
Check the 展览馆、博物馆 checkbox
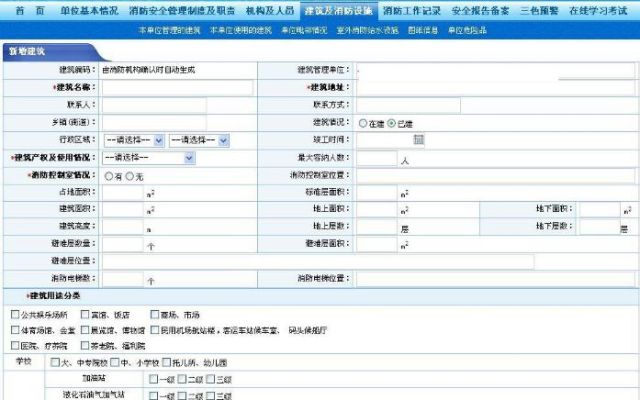(x=85, y=330)
